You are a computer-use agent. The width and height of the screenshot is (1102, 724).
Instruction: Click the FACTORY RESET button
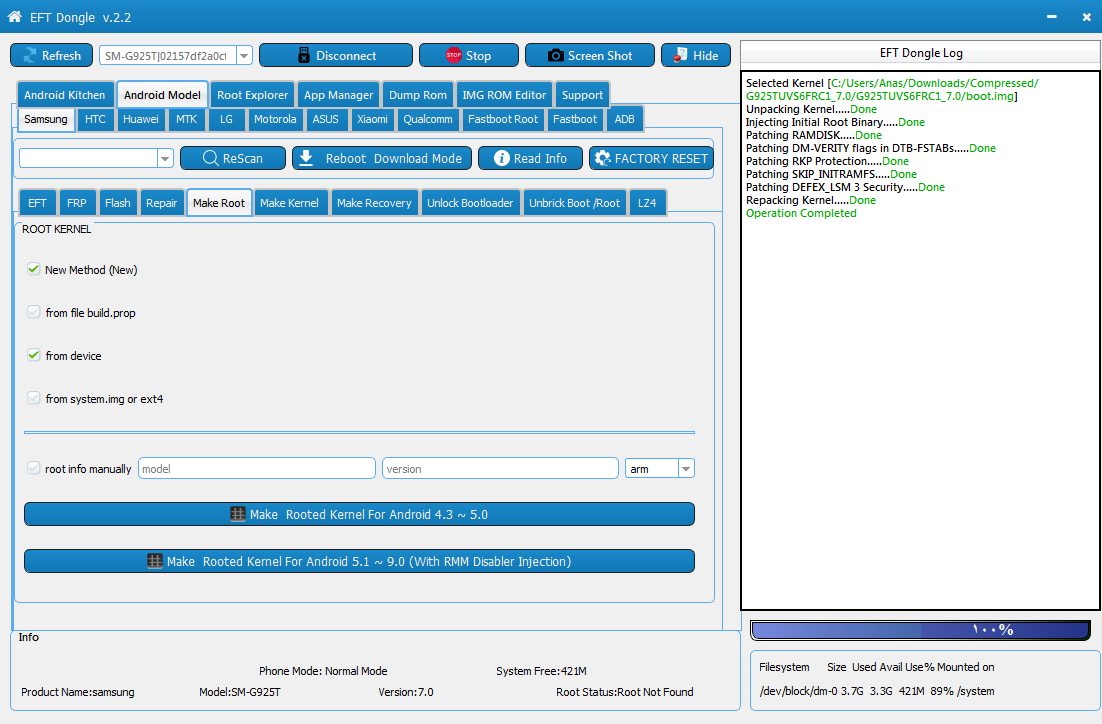coord(652,158)
